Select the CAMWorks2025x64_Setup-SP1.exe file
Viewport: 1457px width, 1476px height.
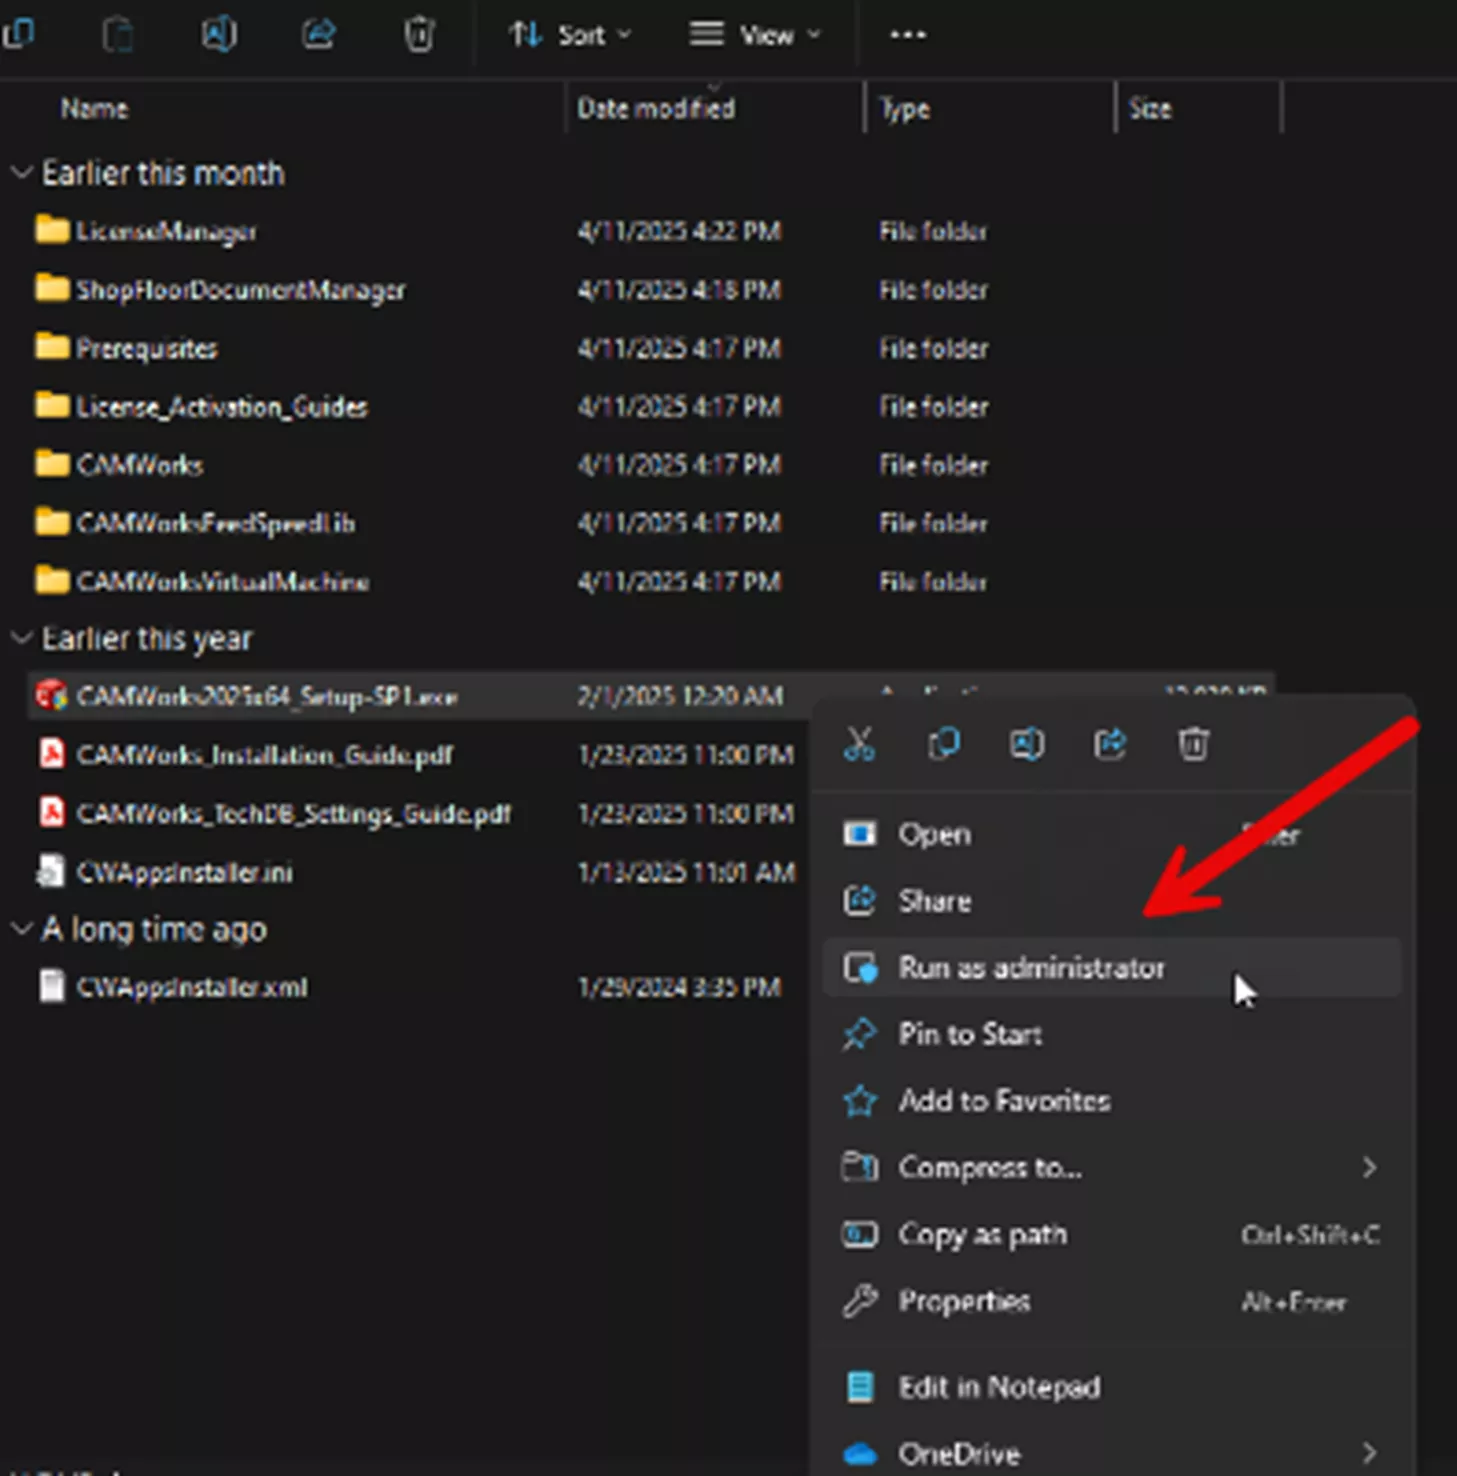267,696
